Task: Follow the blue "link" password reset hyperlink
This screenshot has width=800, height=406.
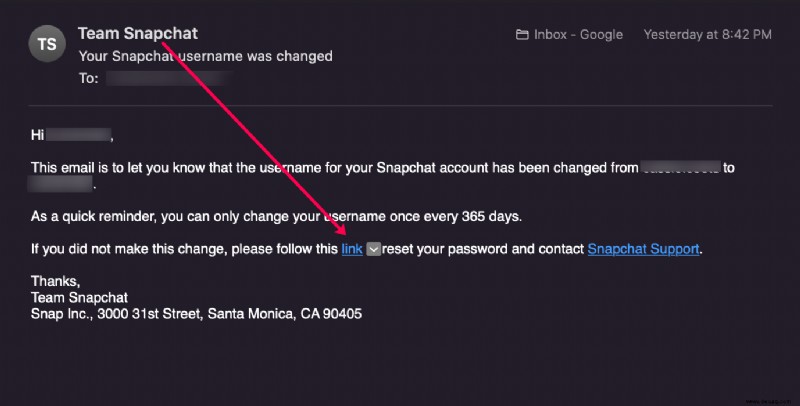Action: click(352, 249)
